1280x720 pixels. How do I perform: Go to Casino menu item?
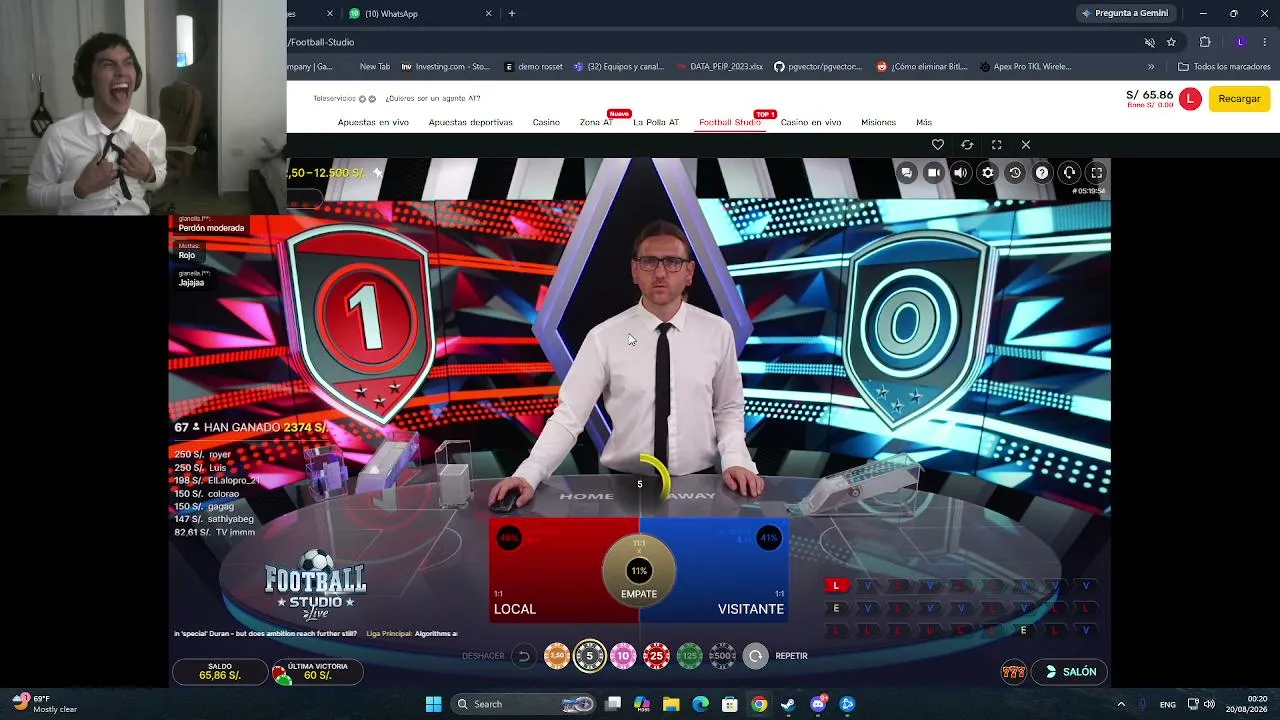click(546, 122)
